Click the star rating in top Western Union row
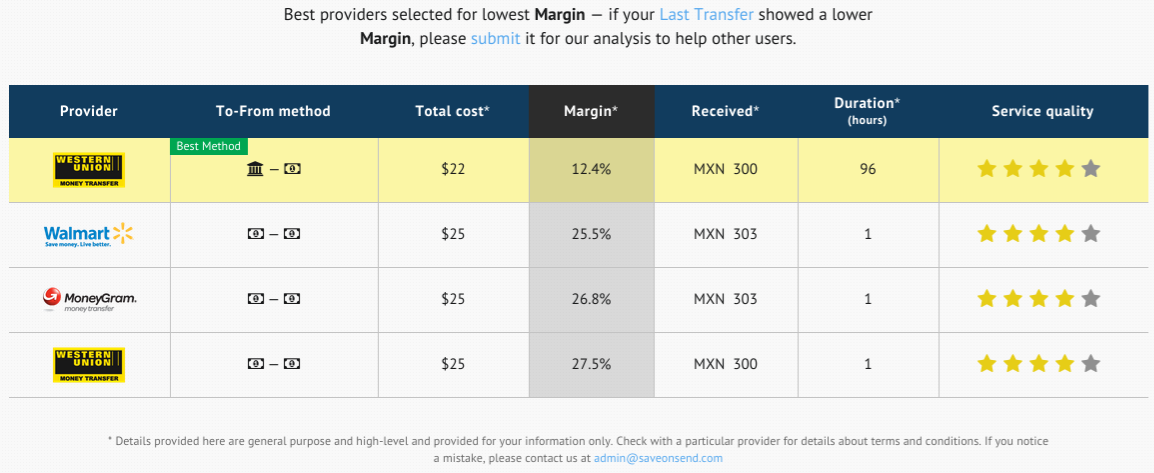The height and width of the screenshot is (473, 1154). coord(1038,169)
